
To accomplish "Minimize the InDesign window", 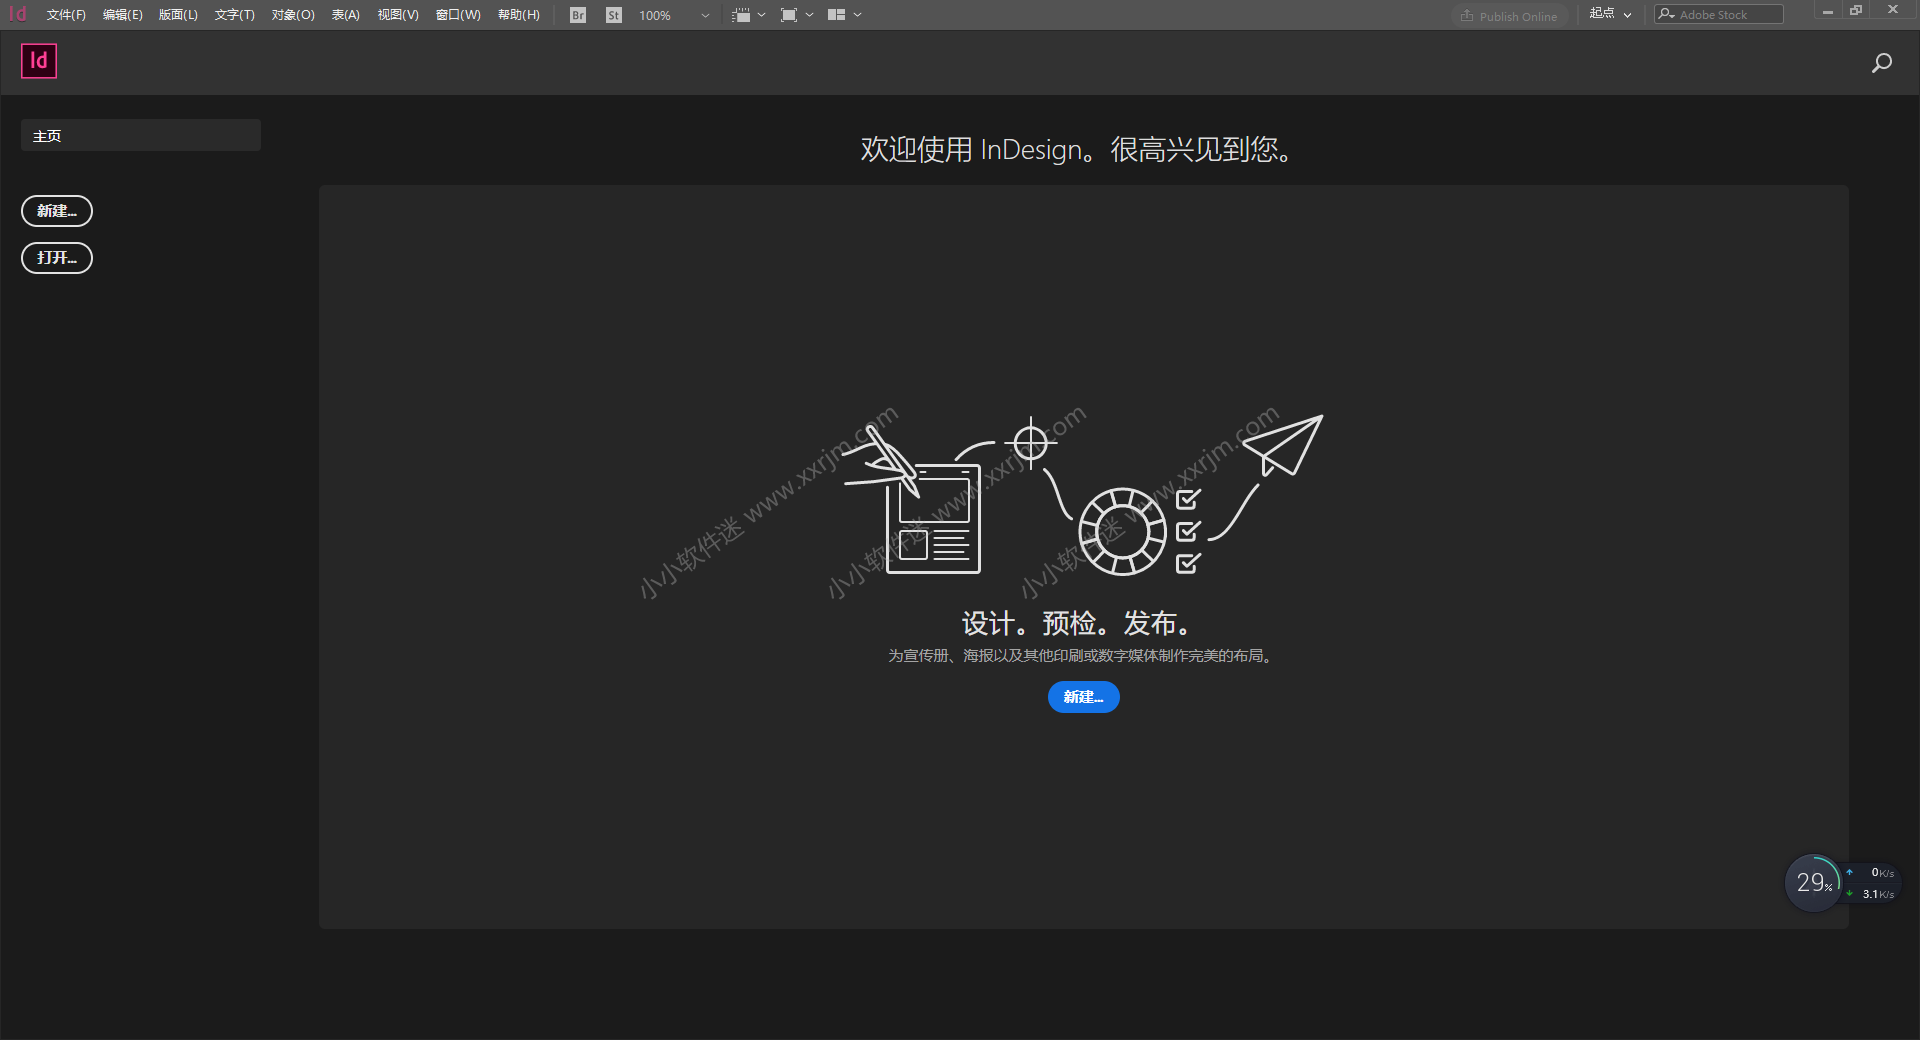I will [1827, 11].
